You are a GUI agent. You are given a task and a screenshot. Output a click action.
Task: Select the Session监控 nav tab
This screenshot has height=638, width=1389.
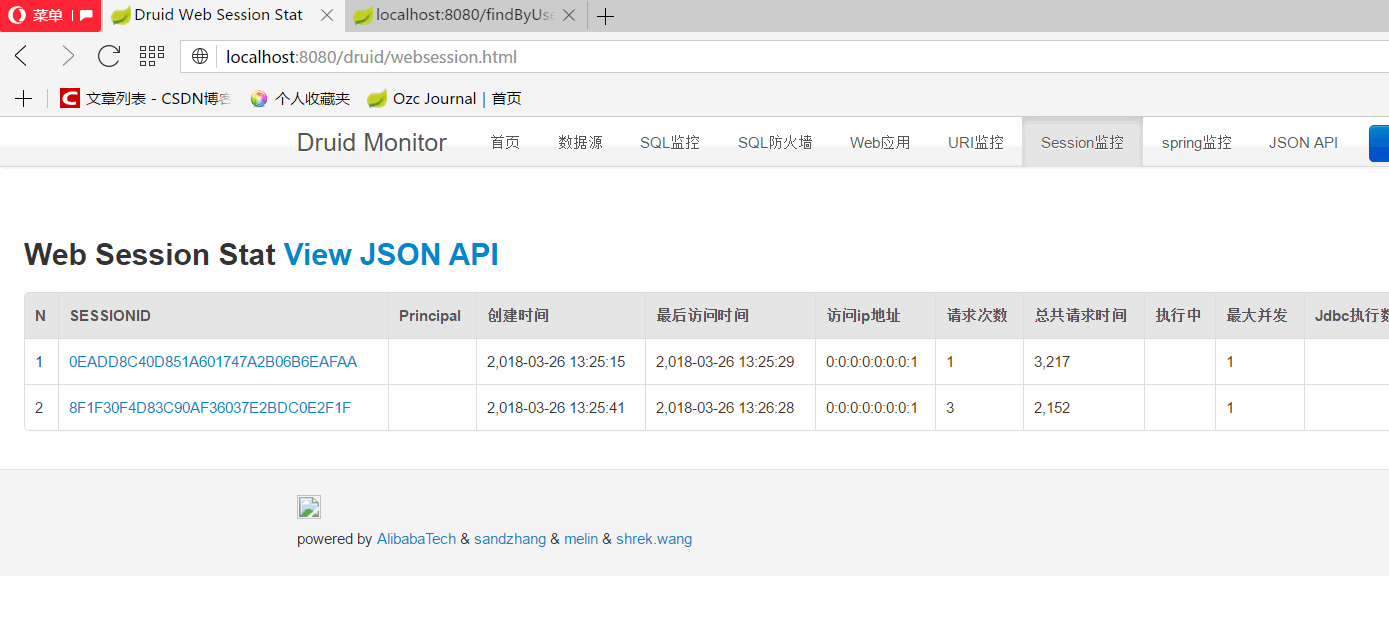1082,142
